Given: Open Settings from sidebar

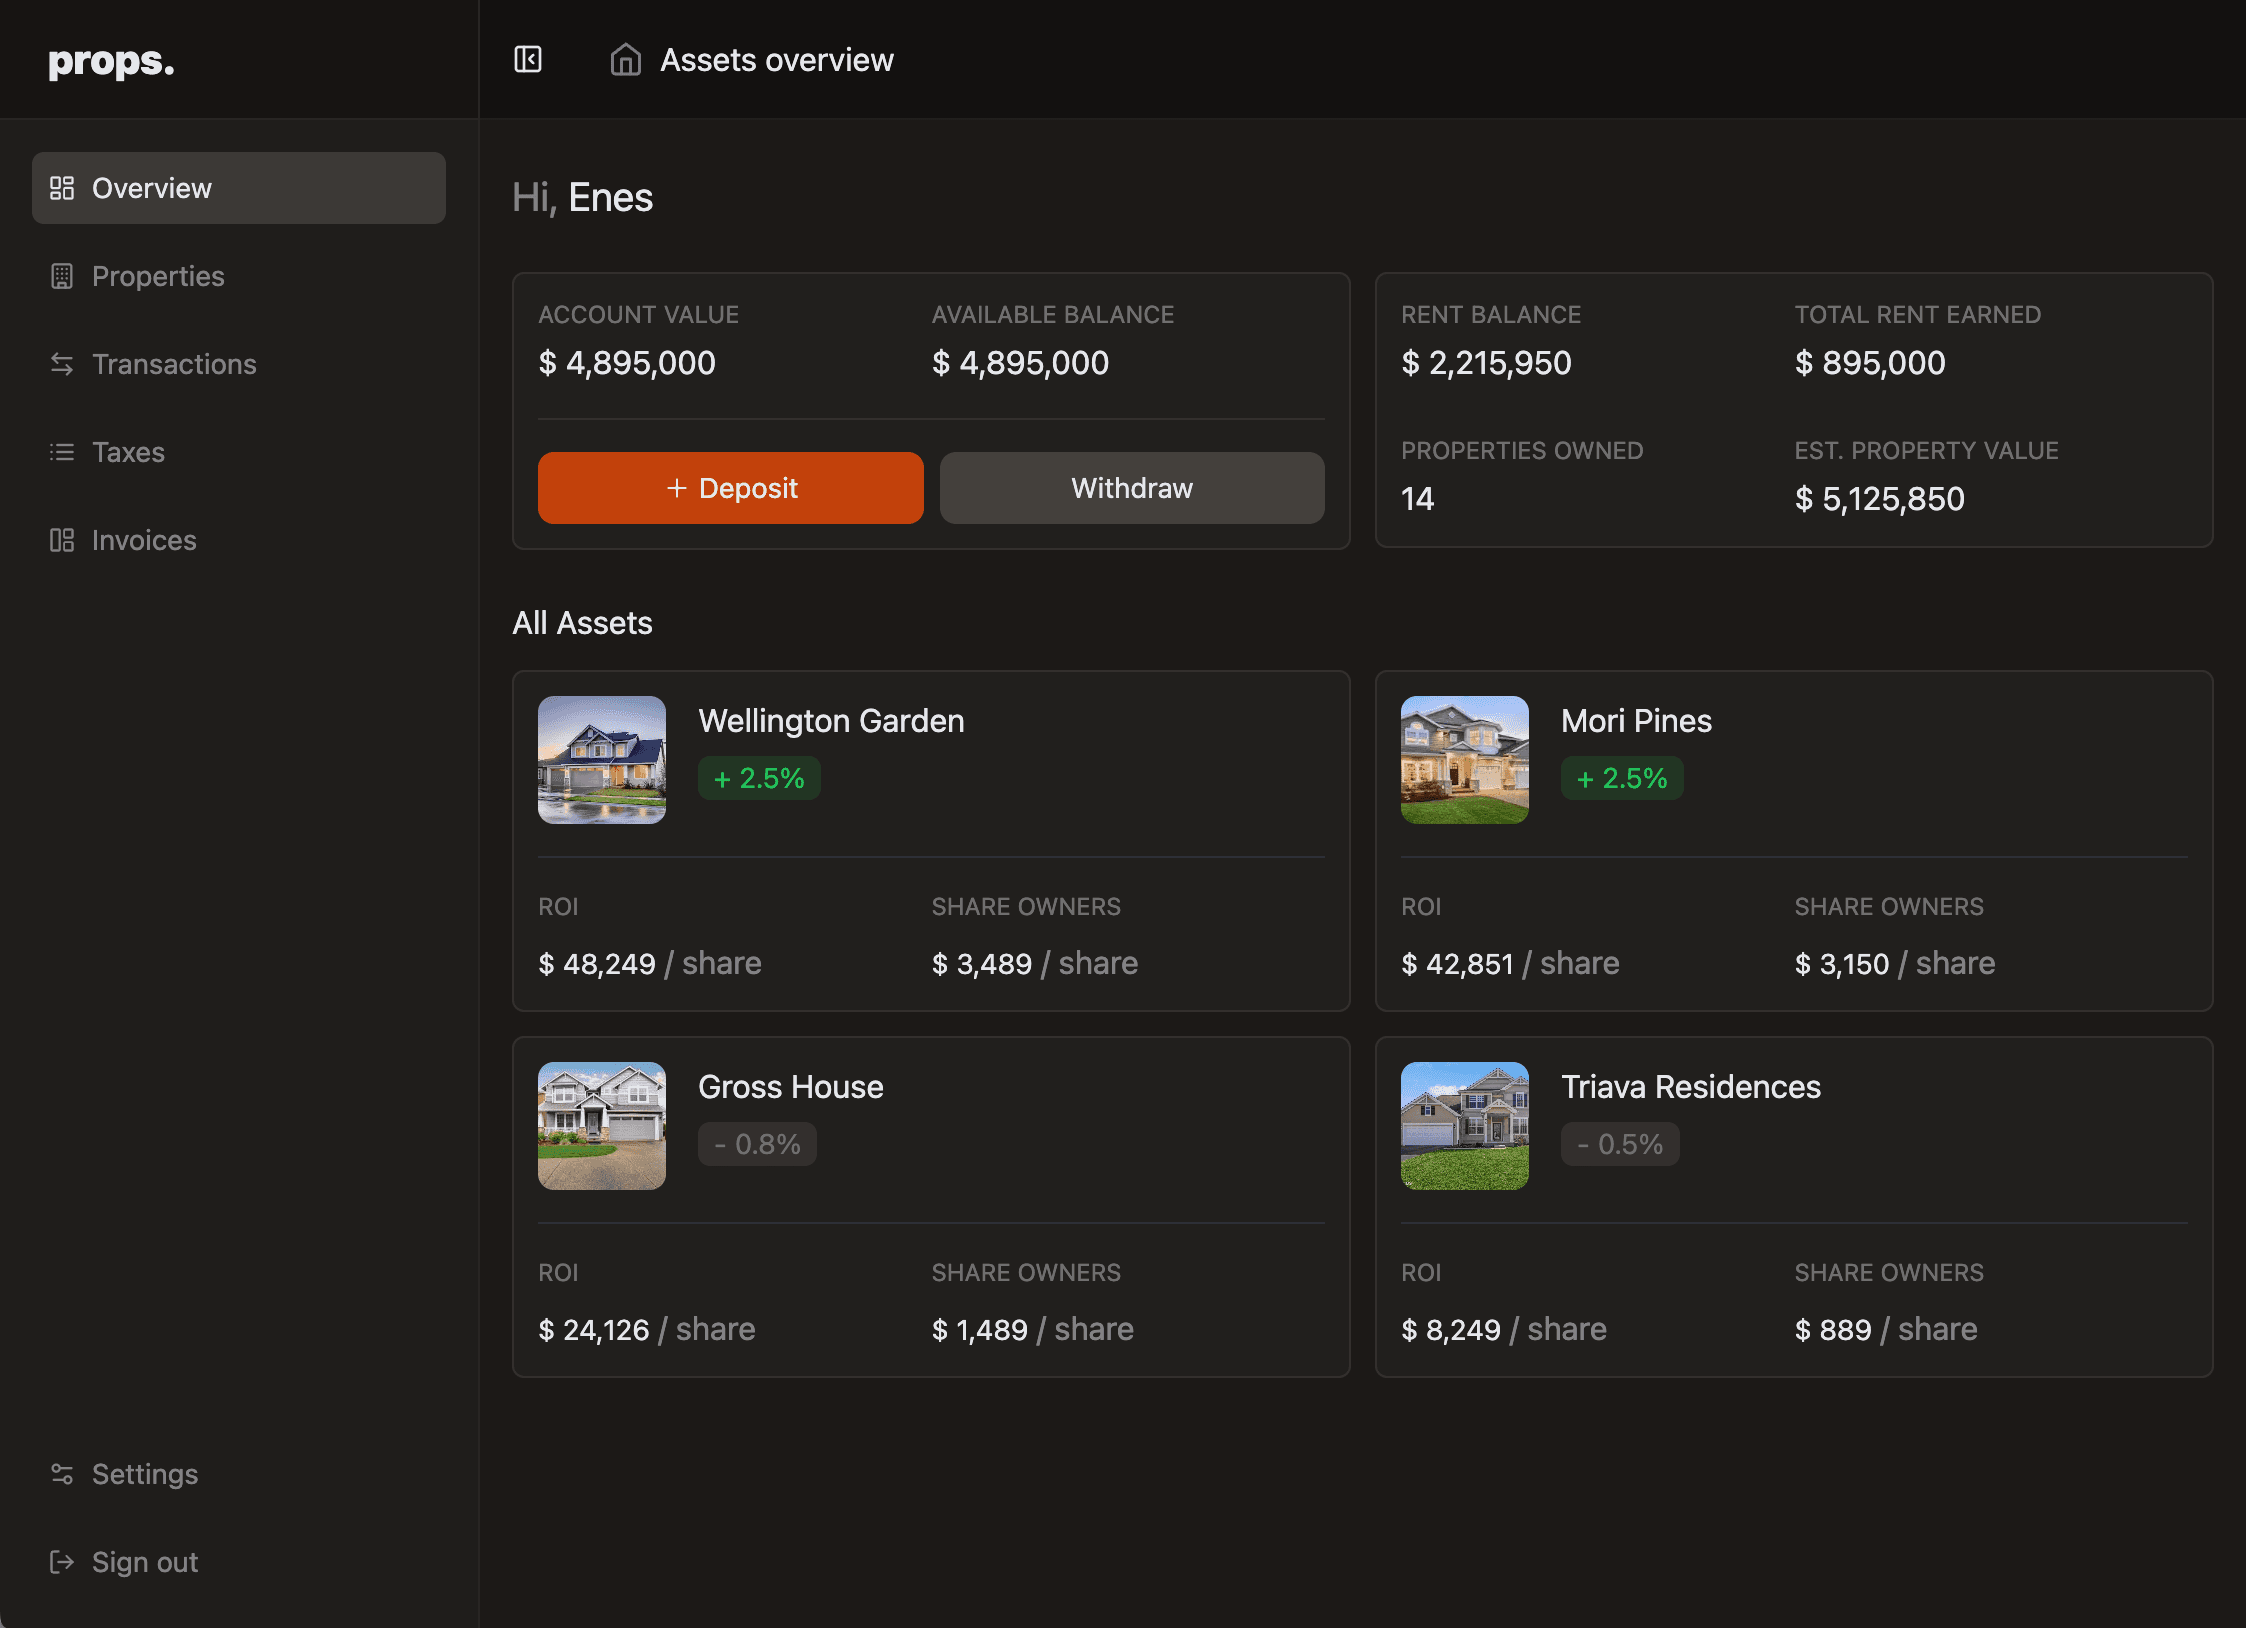Looking at the screenshot, I should point(145,1473).
